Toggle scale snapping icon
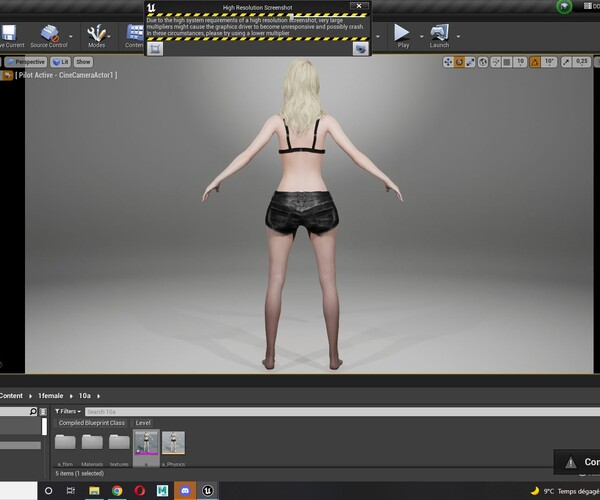600x500 pixels. 566,62
